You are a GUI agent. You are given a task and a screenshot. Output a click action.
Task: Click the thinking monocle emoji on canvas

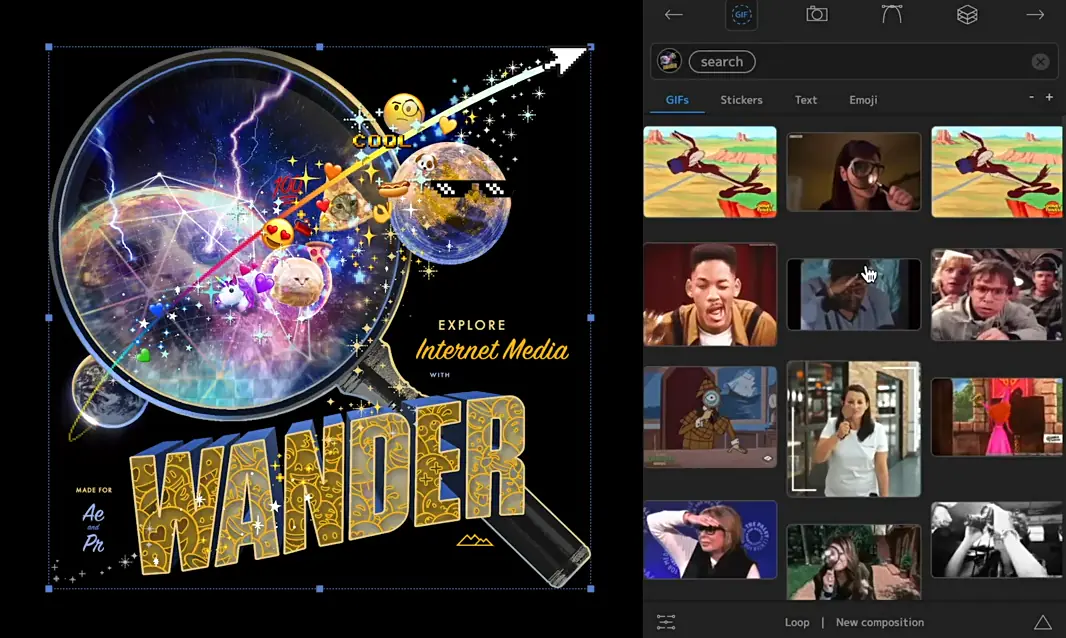405,113
